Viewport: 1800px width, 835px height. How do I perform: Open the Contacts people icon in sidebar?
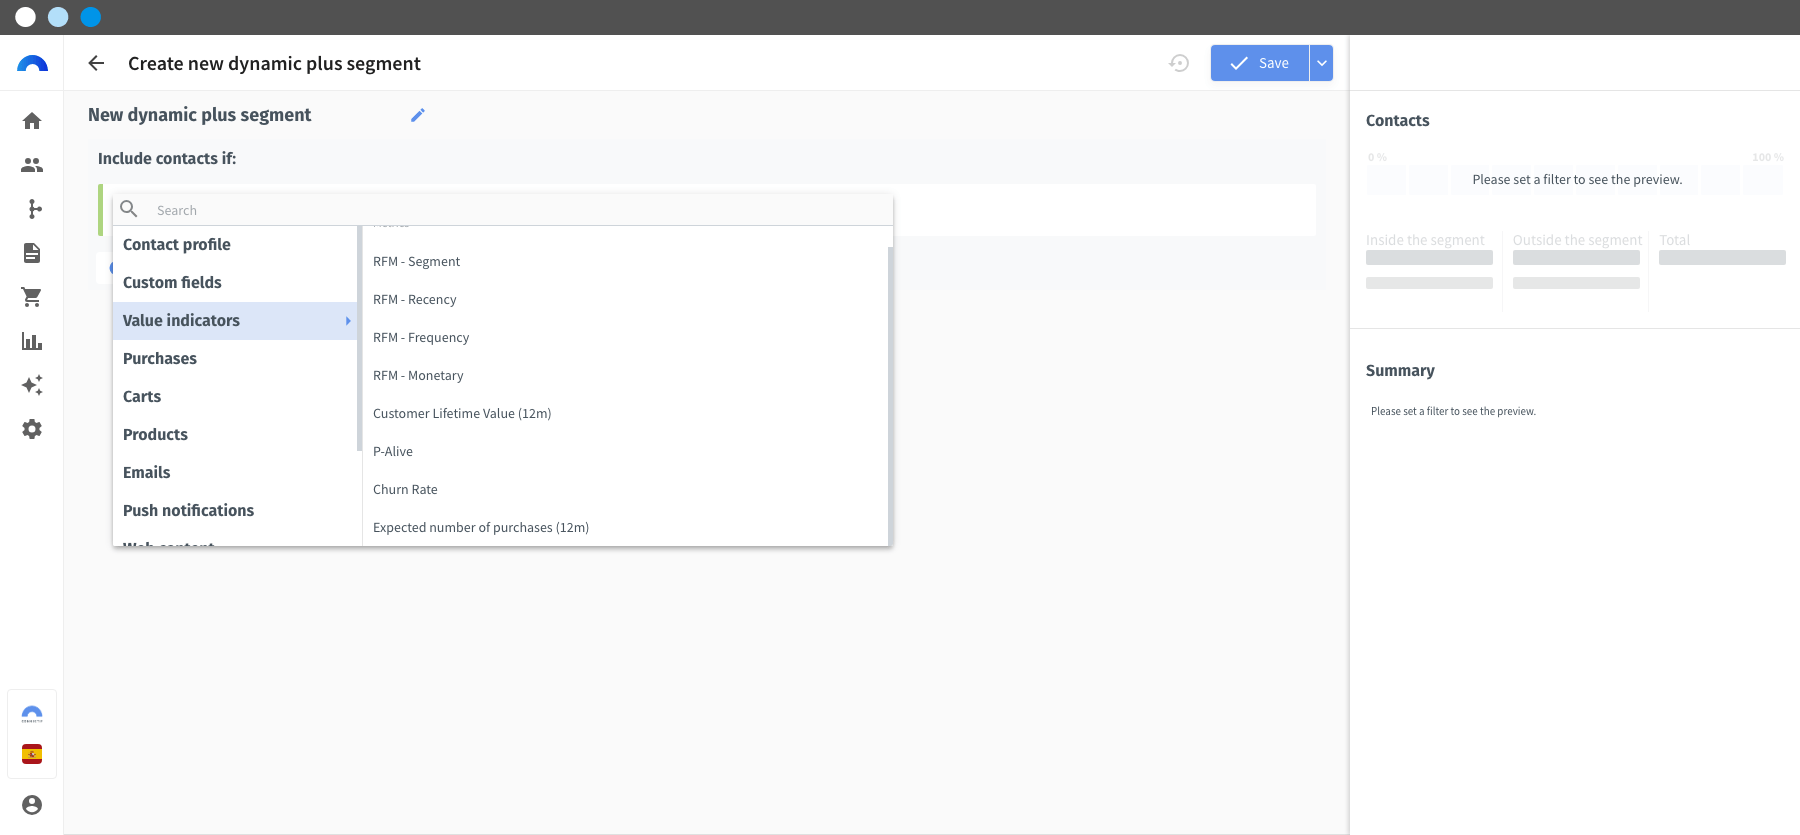[x=32, y=165]
